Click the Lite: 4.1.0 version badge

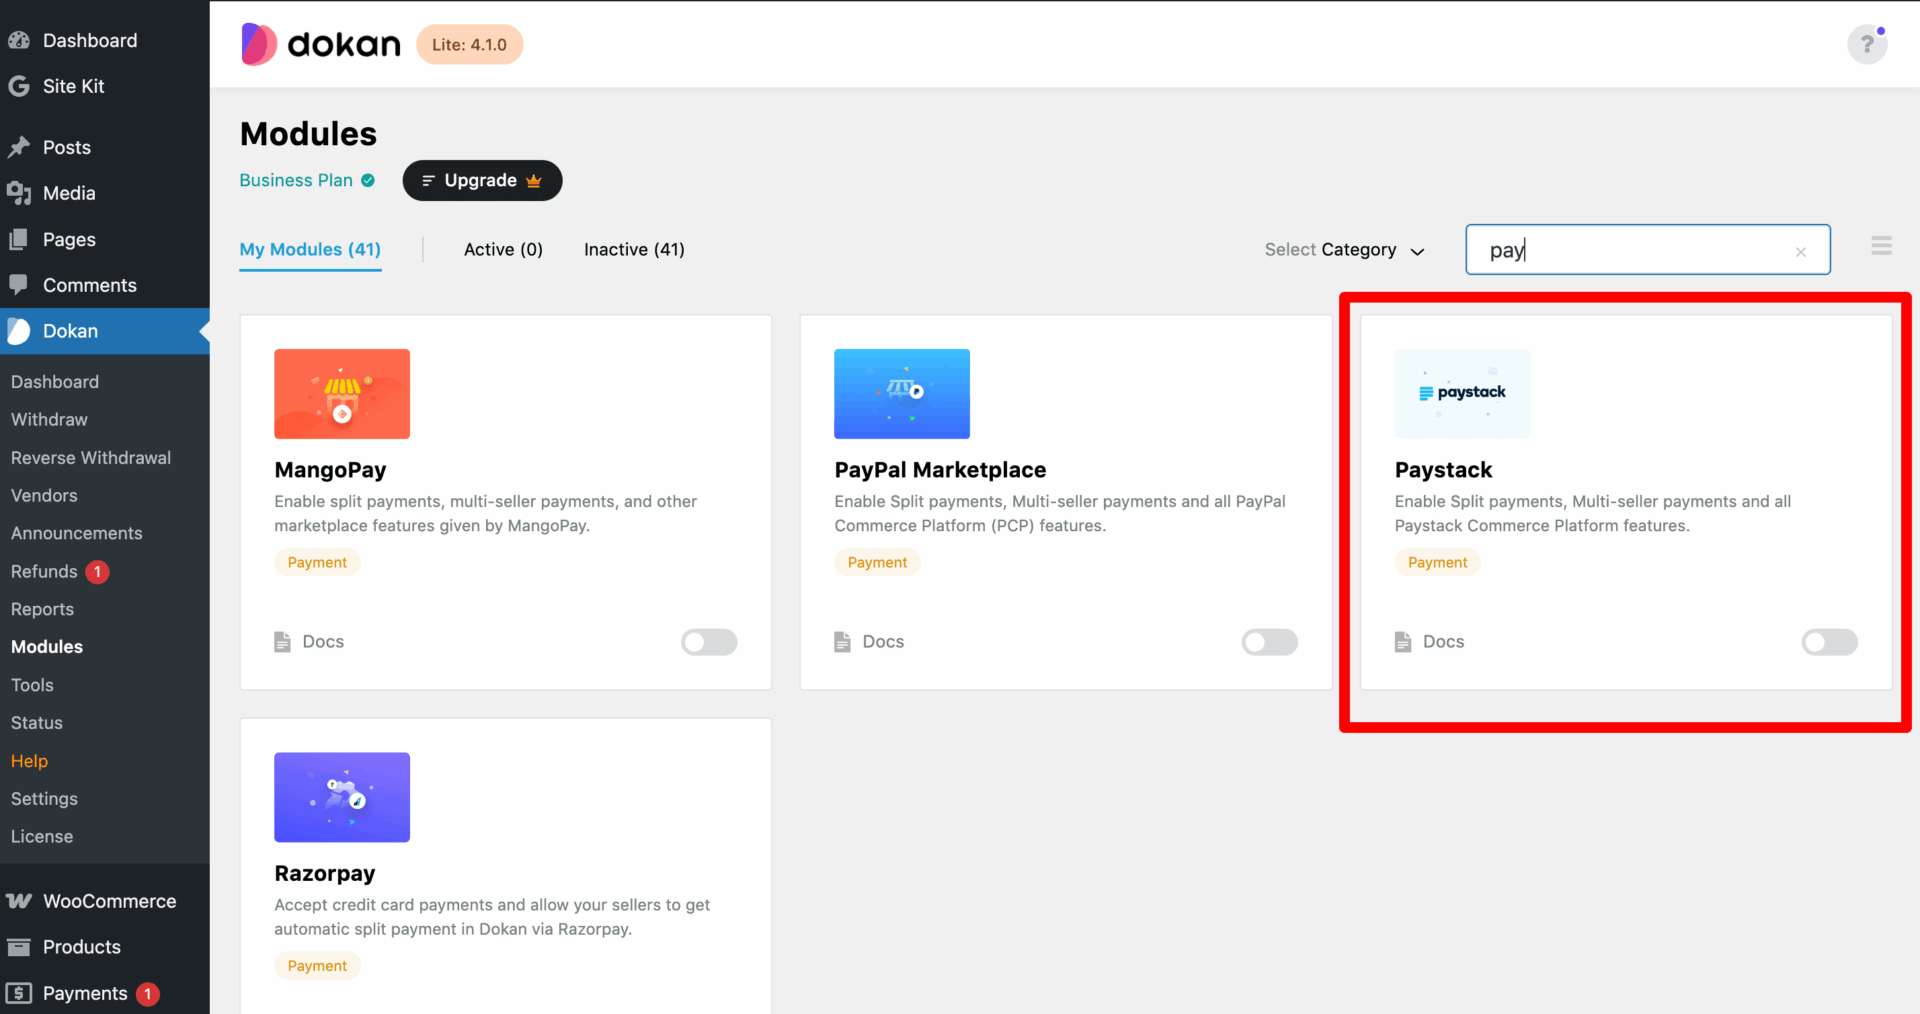(469, 44)
